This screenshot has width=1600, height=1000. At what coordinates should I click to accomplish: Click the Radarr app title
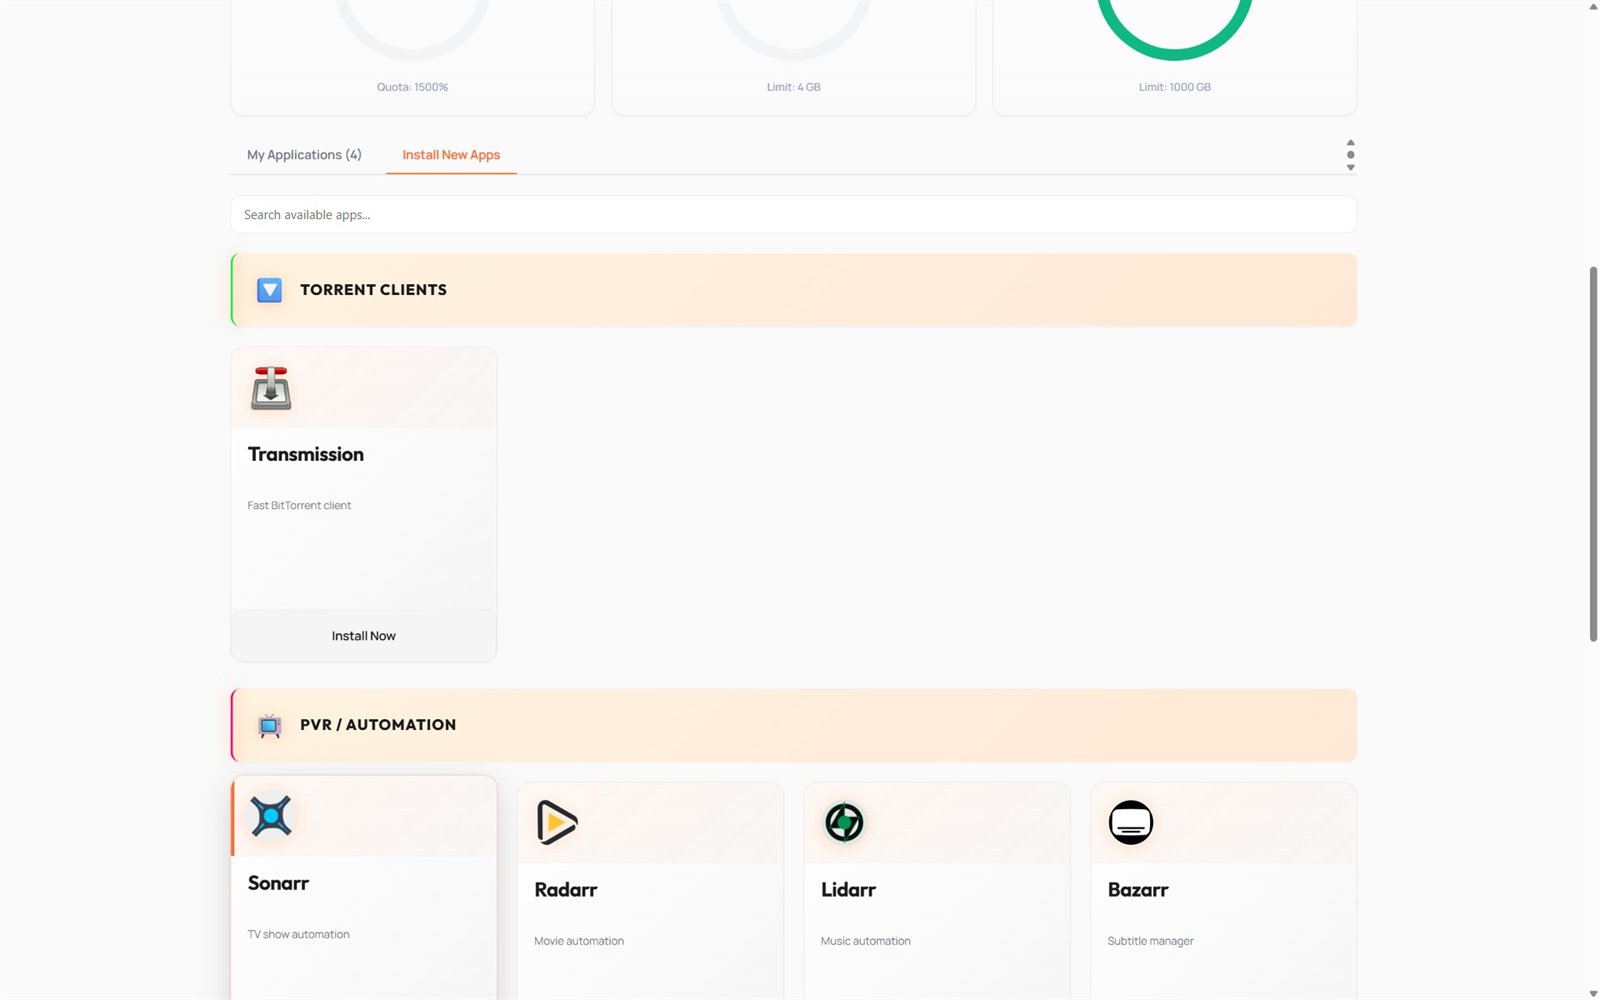565,890
